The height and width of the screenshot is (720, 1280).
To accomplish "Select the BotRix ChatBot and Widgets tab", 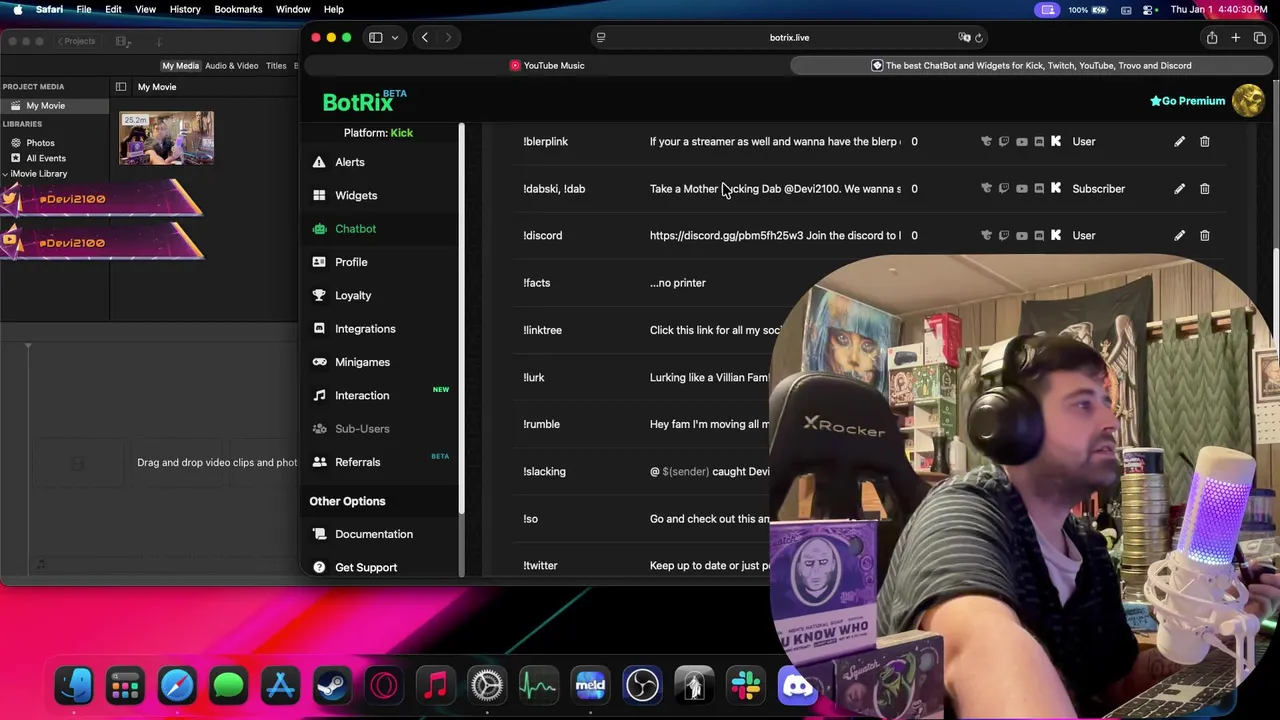I will [1031, 65].
